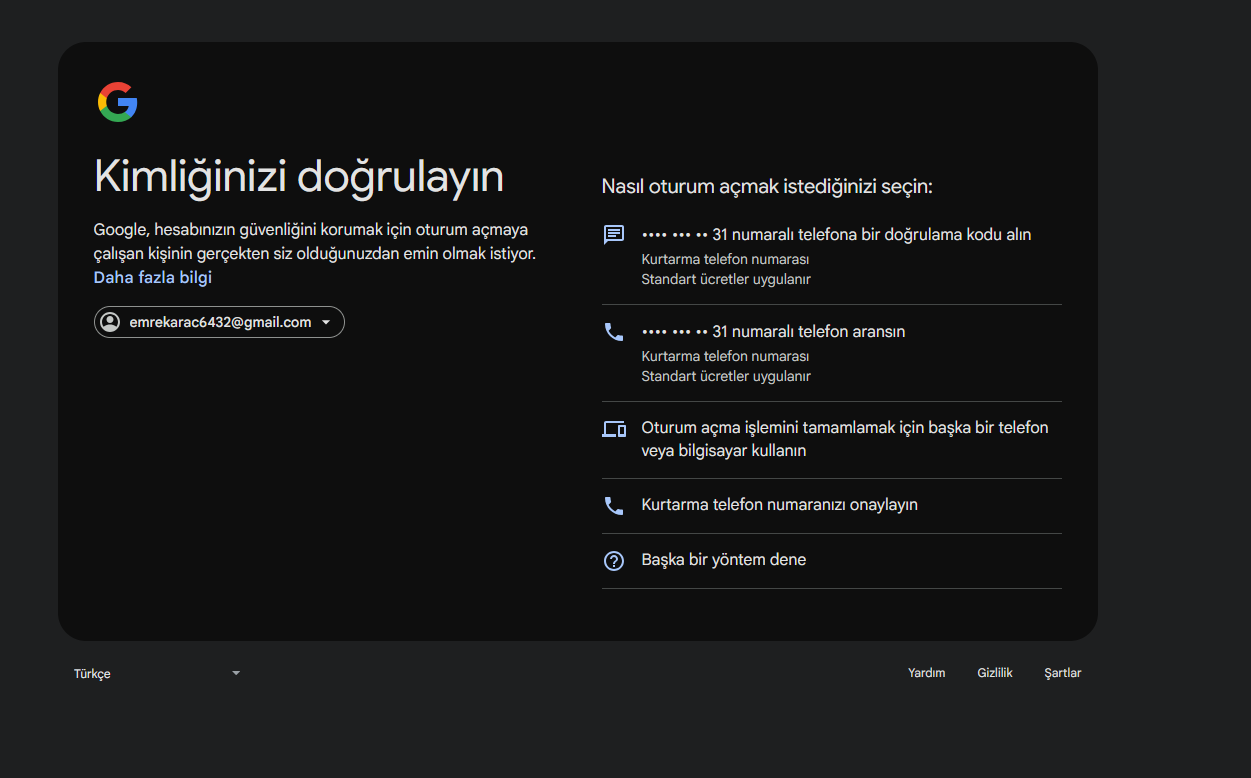This screenshot has width=1251, height=778.
Task: Click the emrekarac6432@gmail.com account text
Action: click(221, 322)
